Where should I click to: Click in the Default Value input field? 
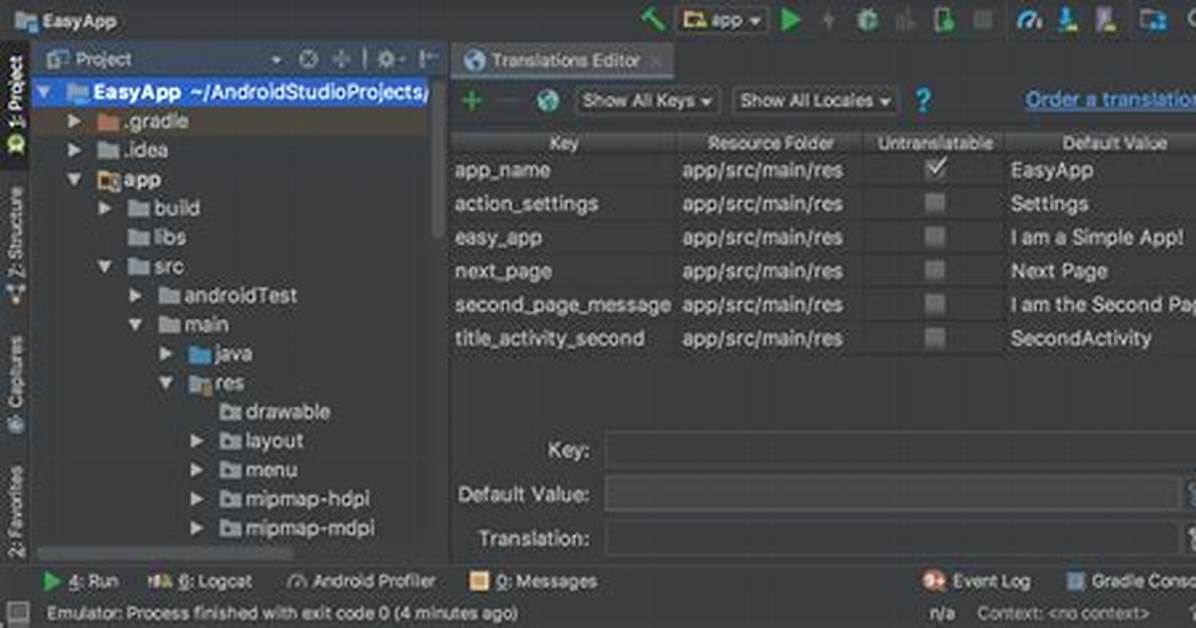(891, 494)
